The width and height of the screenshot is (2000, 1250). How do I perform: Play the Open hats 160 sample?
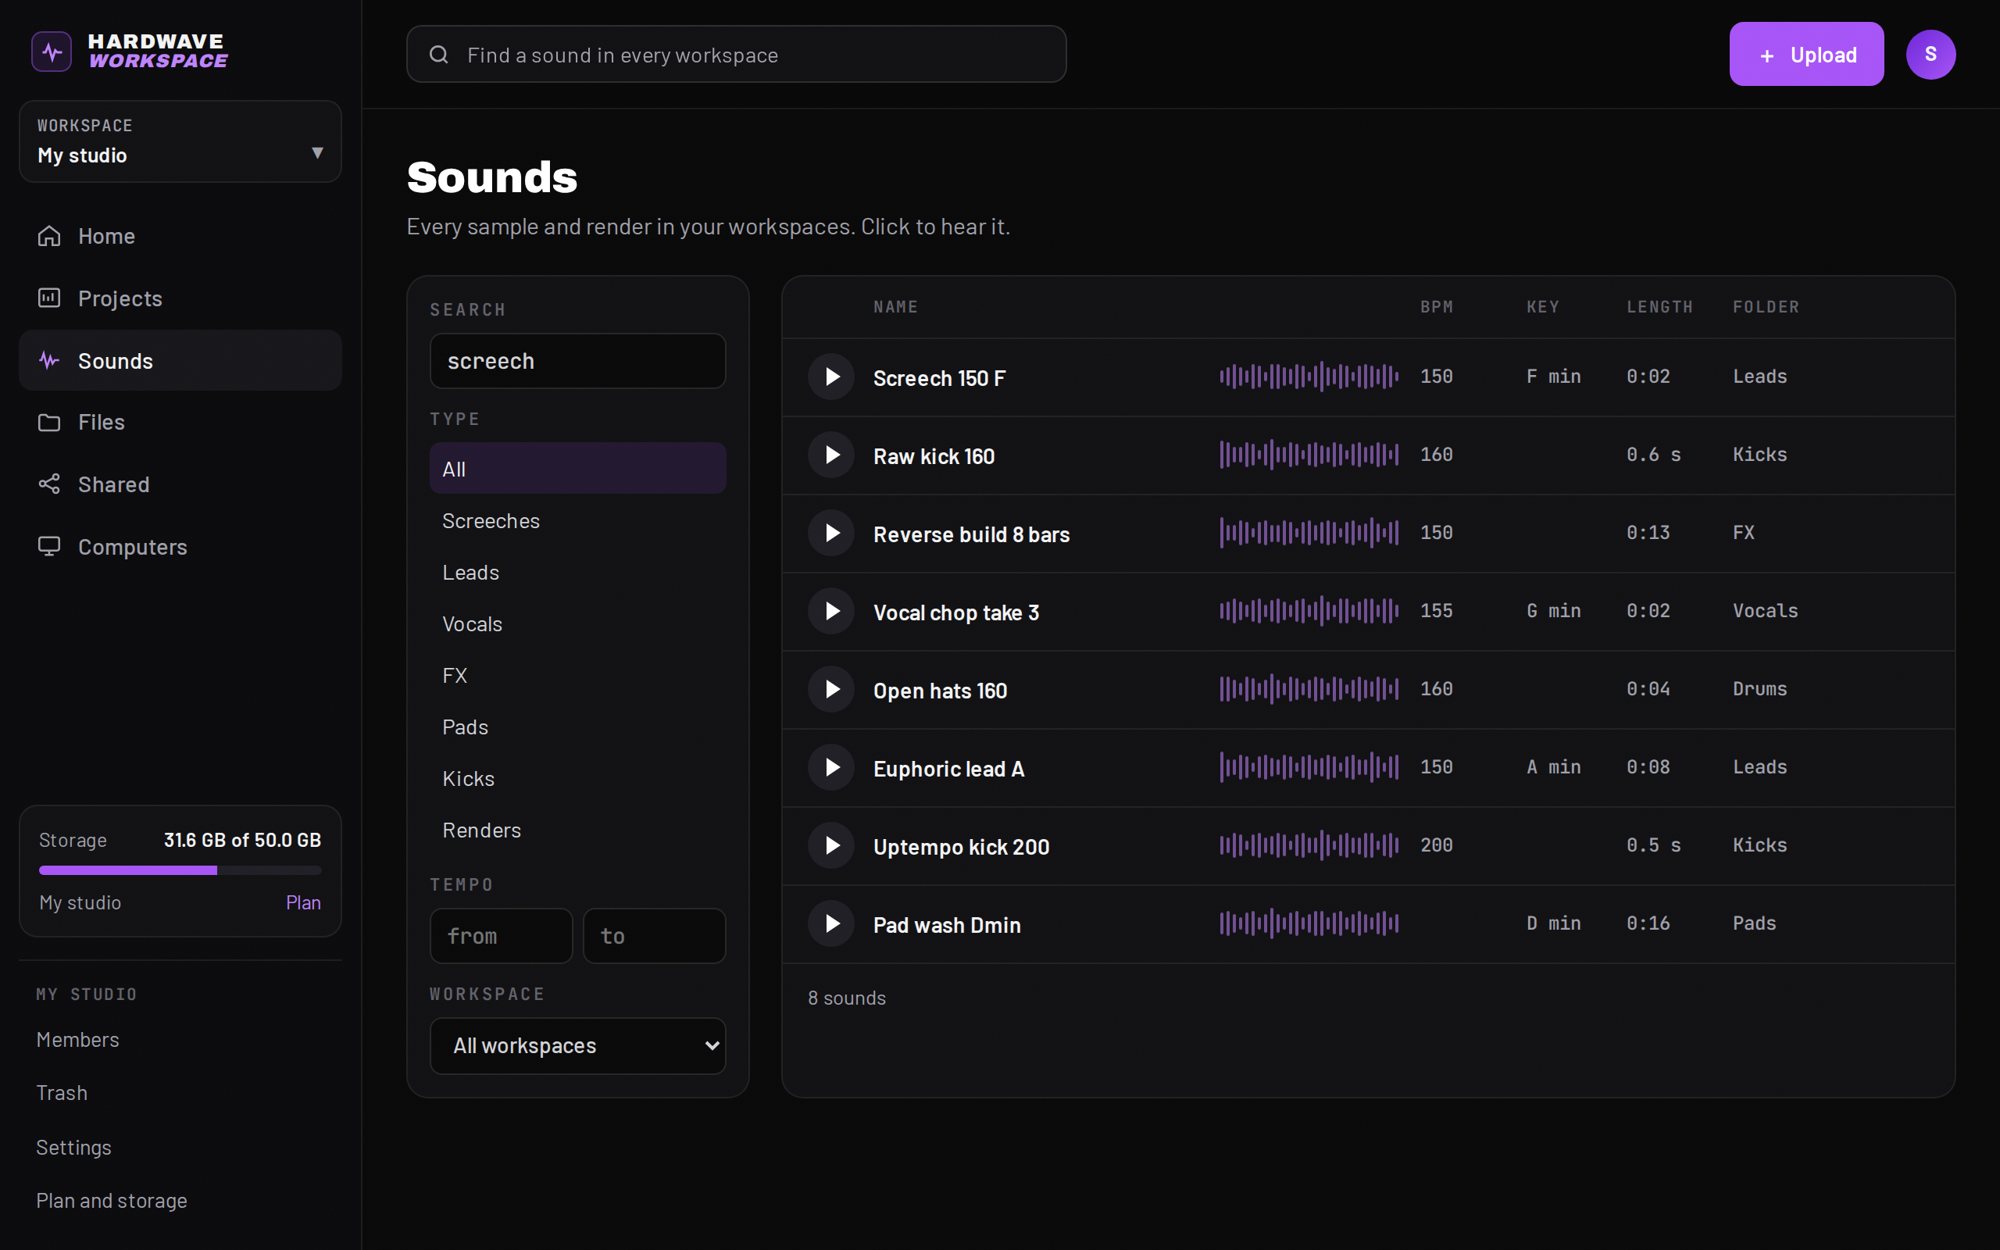click(831, 689)
